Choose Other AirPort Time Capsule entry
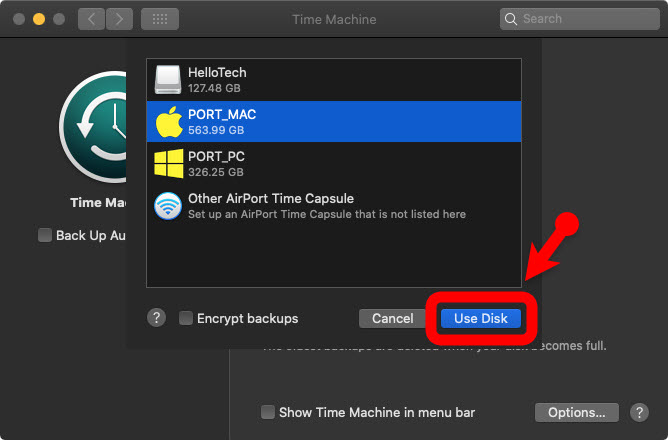The image size is (668, 440). click(330, 206)
